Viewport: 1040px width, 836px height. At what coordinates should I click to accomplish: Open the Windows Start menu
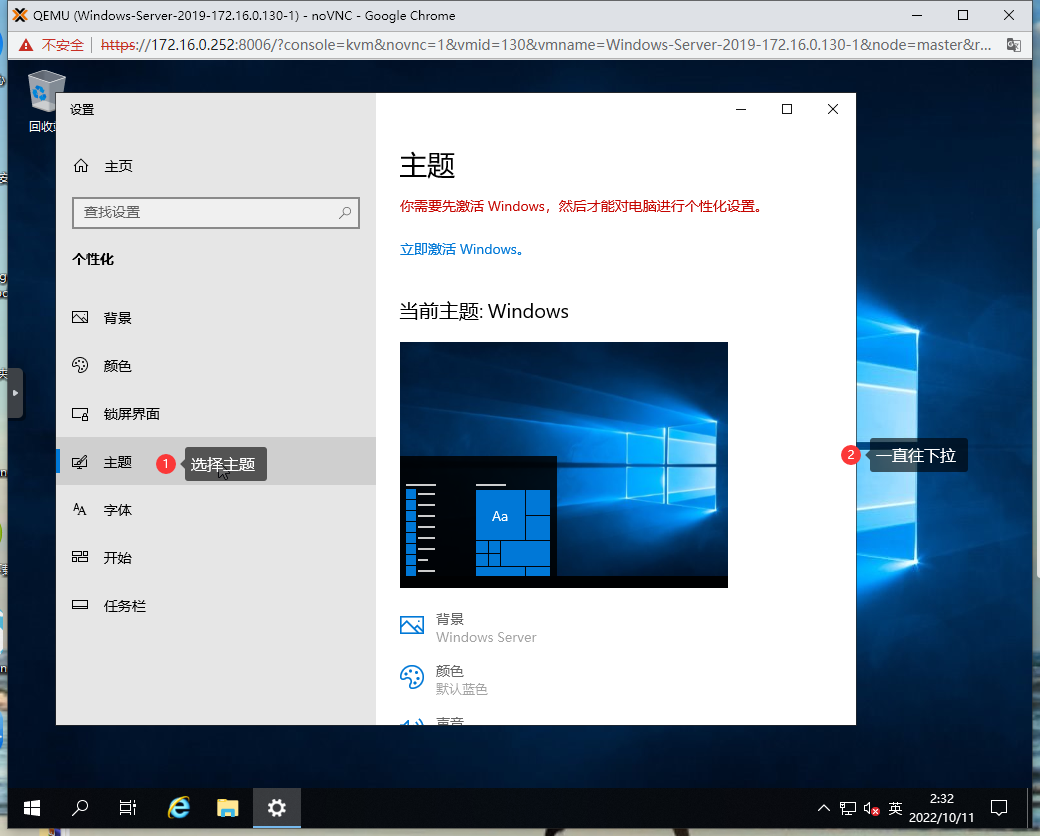click(32, 807)
